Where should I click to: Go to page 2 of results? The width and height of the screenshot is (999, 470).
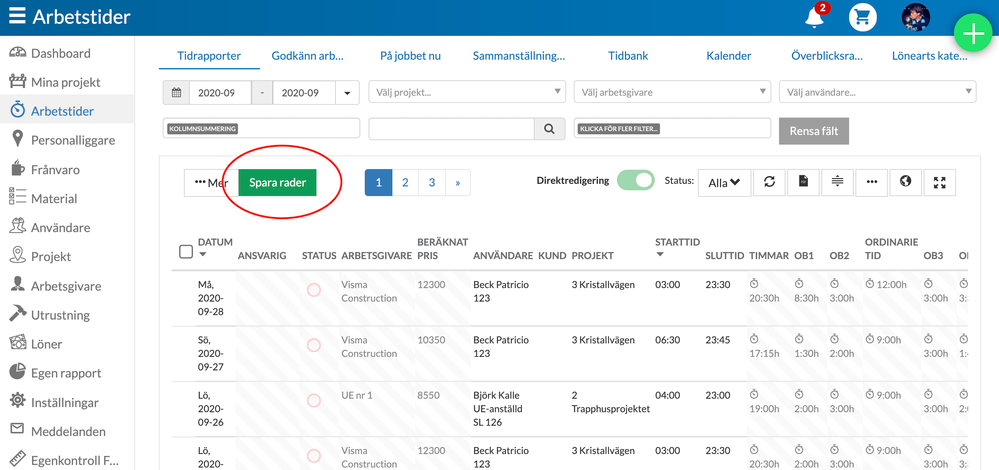[405, 183]
